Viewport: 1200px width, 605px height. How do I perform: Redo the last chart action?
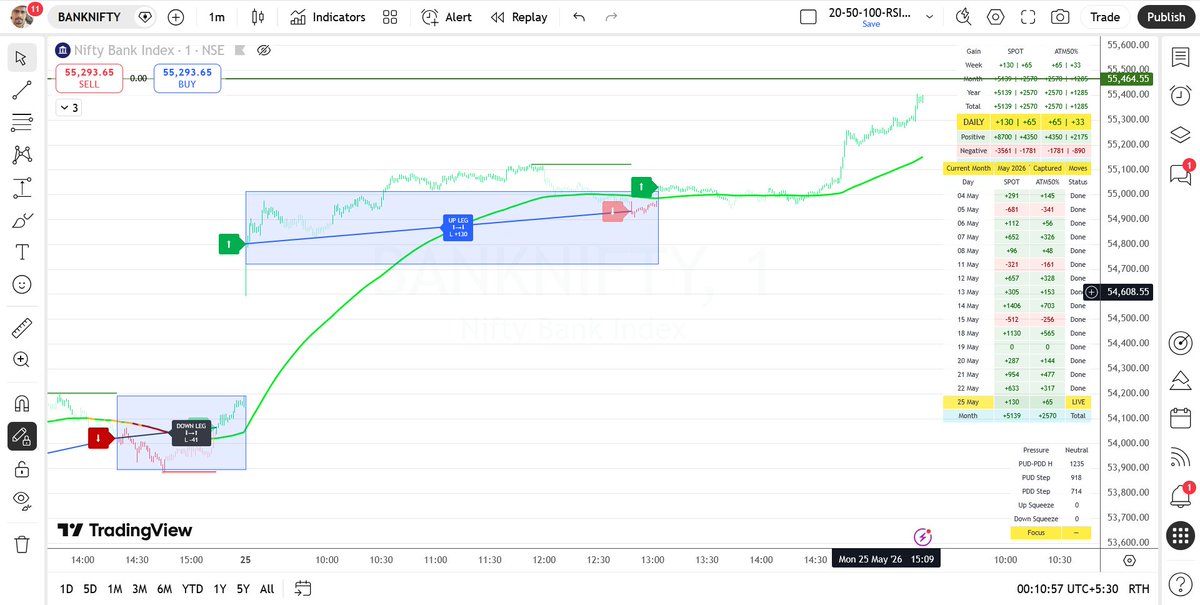[611, 17]
